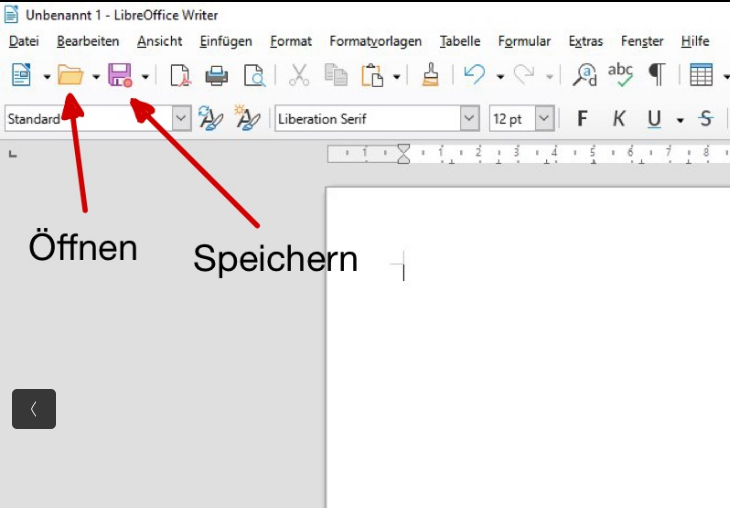Export directly as PDF icon

point(179,75)
